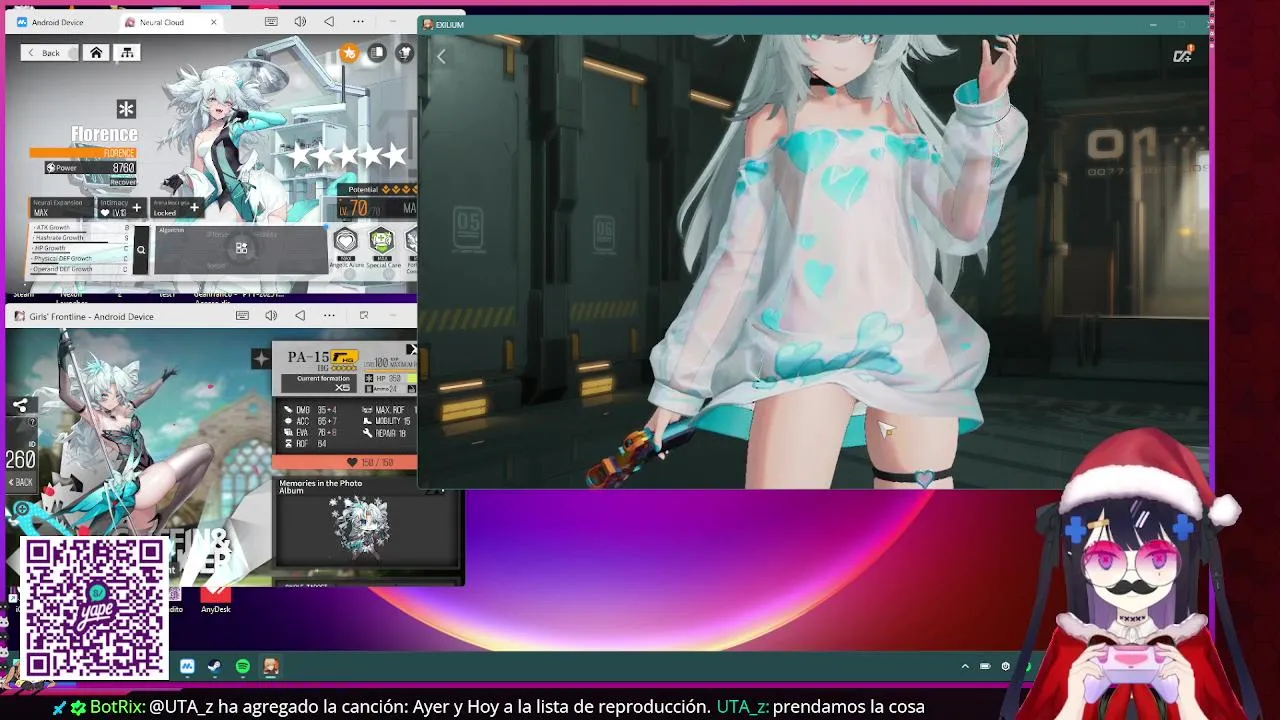Click the help question mark in Girls' Frontline
Viewport: 1280px width, 720px height.
tap(31, 422)
